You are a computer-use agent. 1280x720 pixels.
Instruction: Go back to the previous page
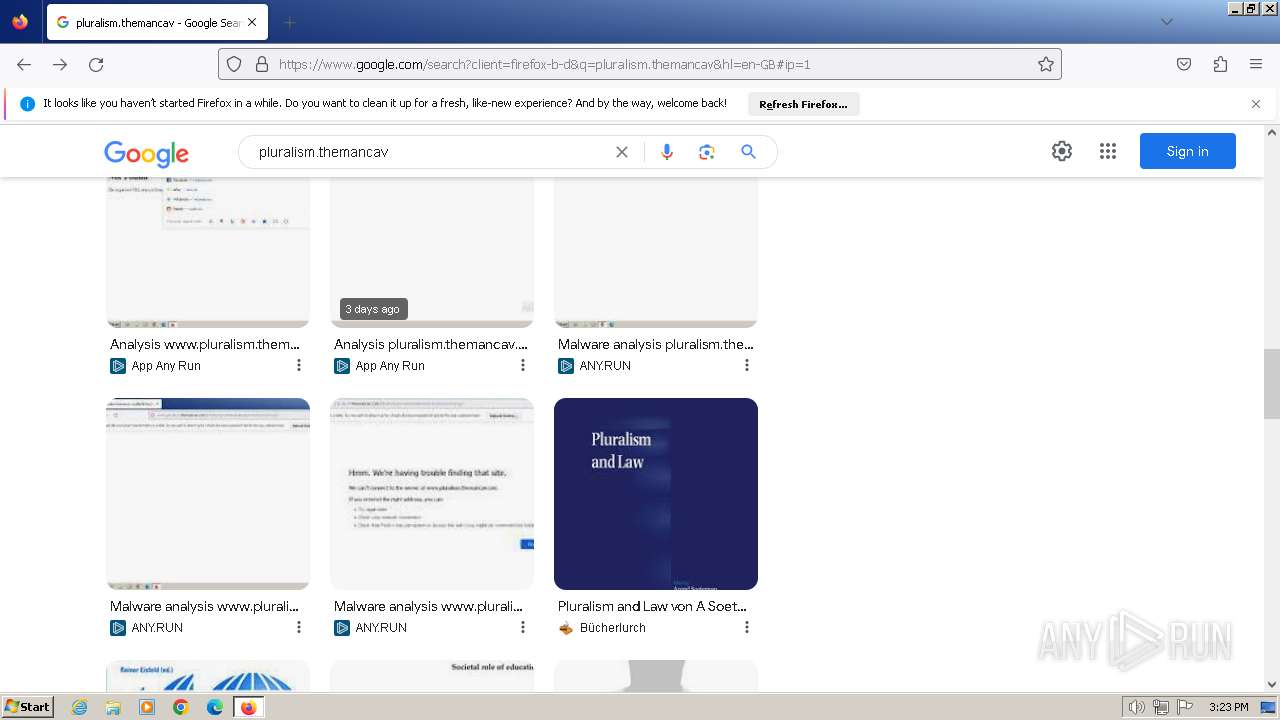point(24,64)
